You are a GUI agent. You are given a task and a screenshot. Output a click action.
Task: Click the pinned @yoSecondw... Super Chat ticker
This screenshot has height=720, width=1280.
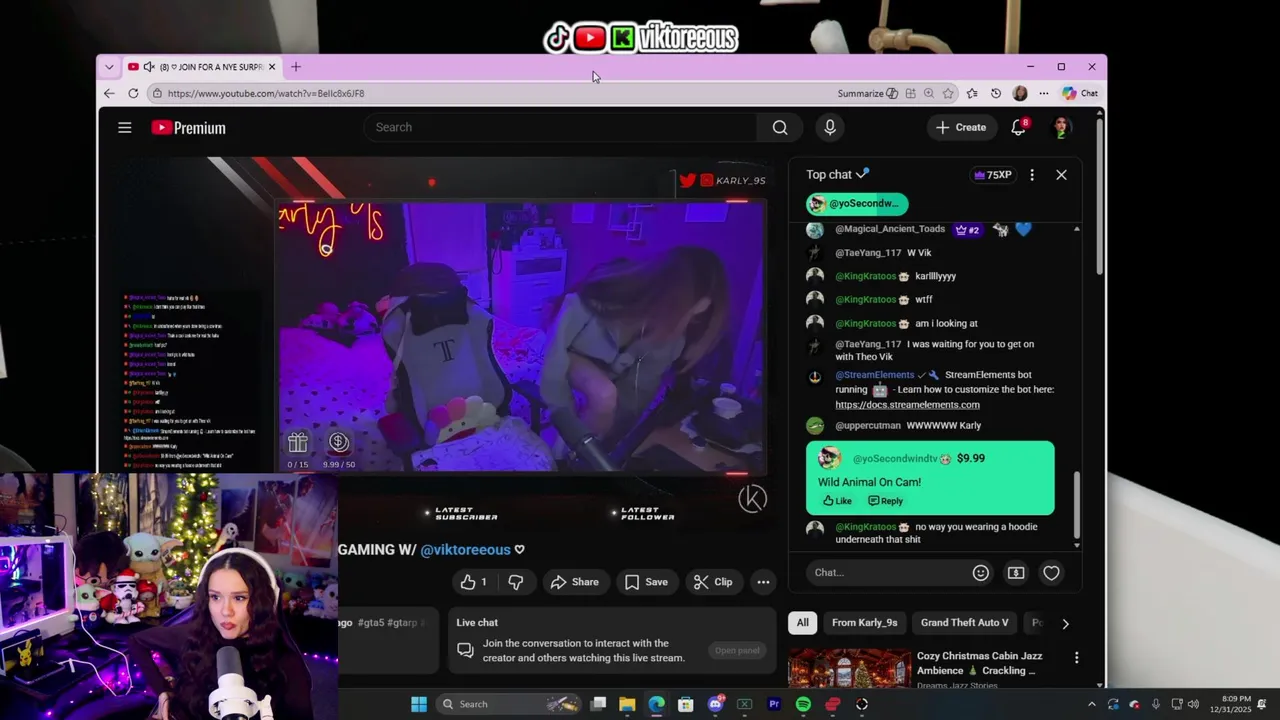tap(857, 203)
